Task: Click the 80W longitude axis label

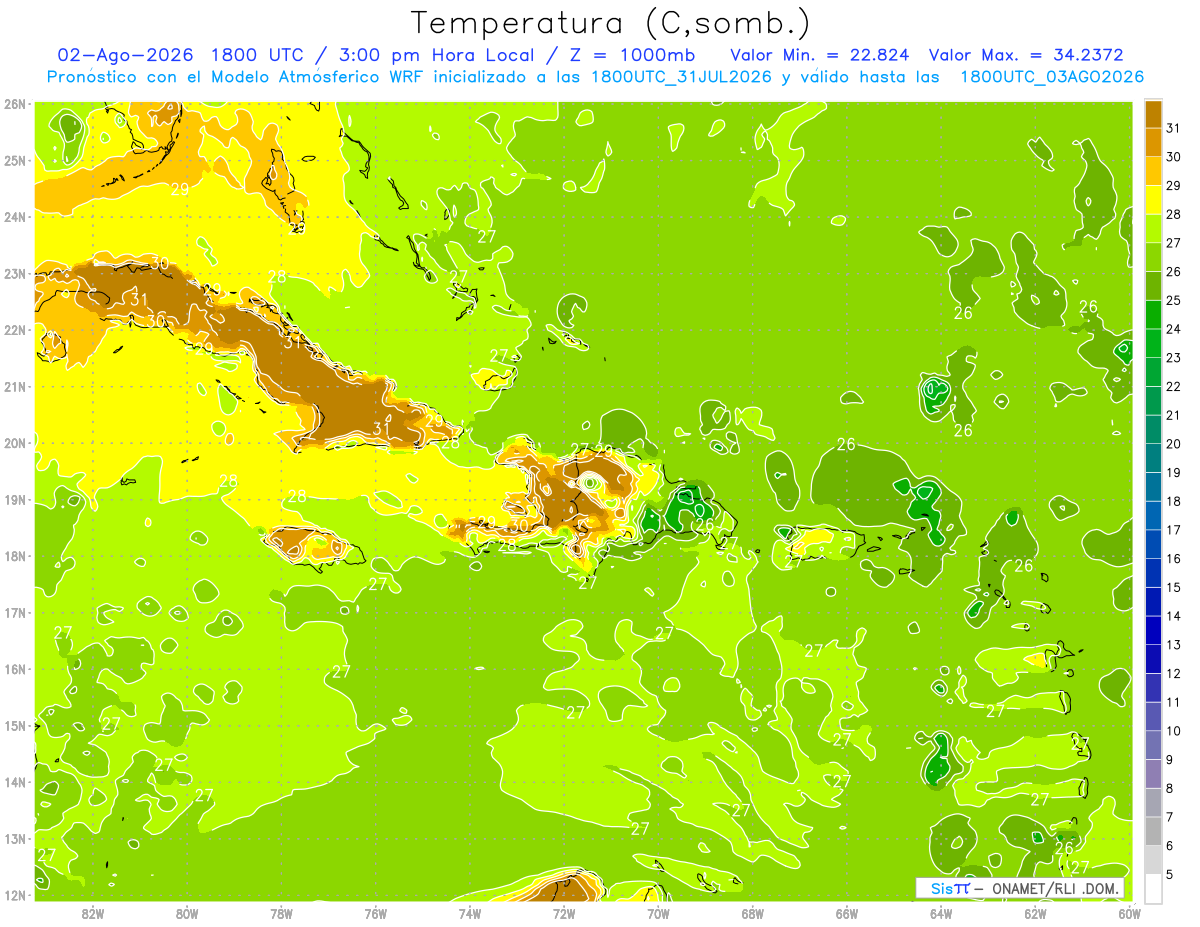Action: point(187,913)
